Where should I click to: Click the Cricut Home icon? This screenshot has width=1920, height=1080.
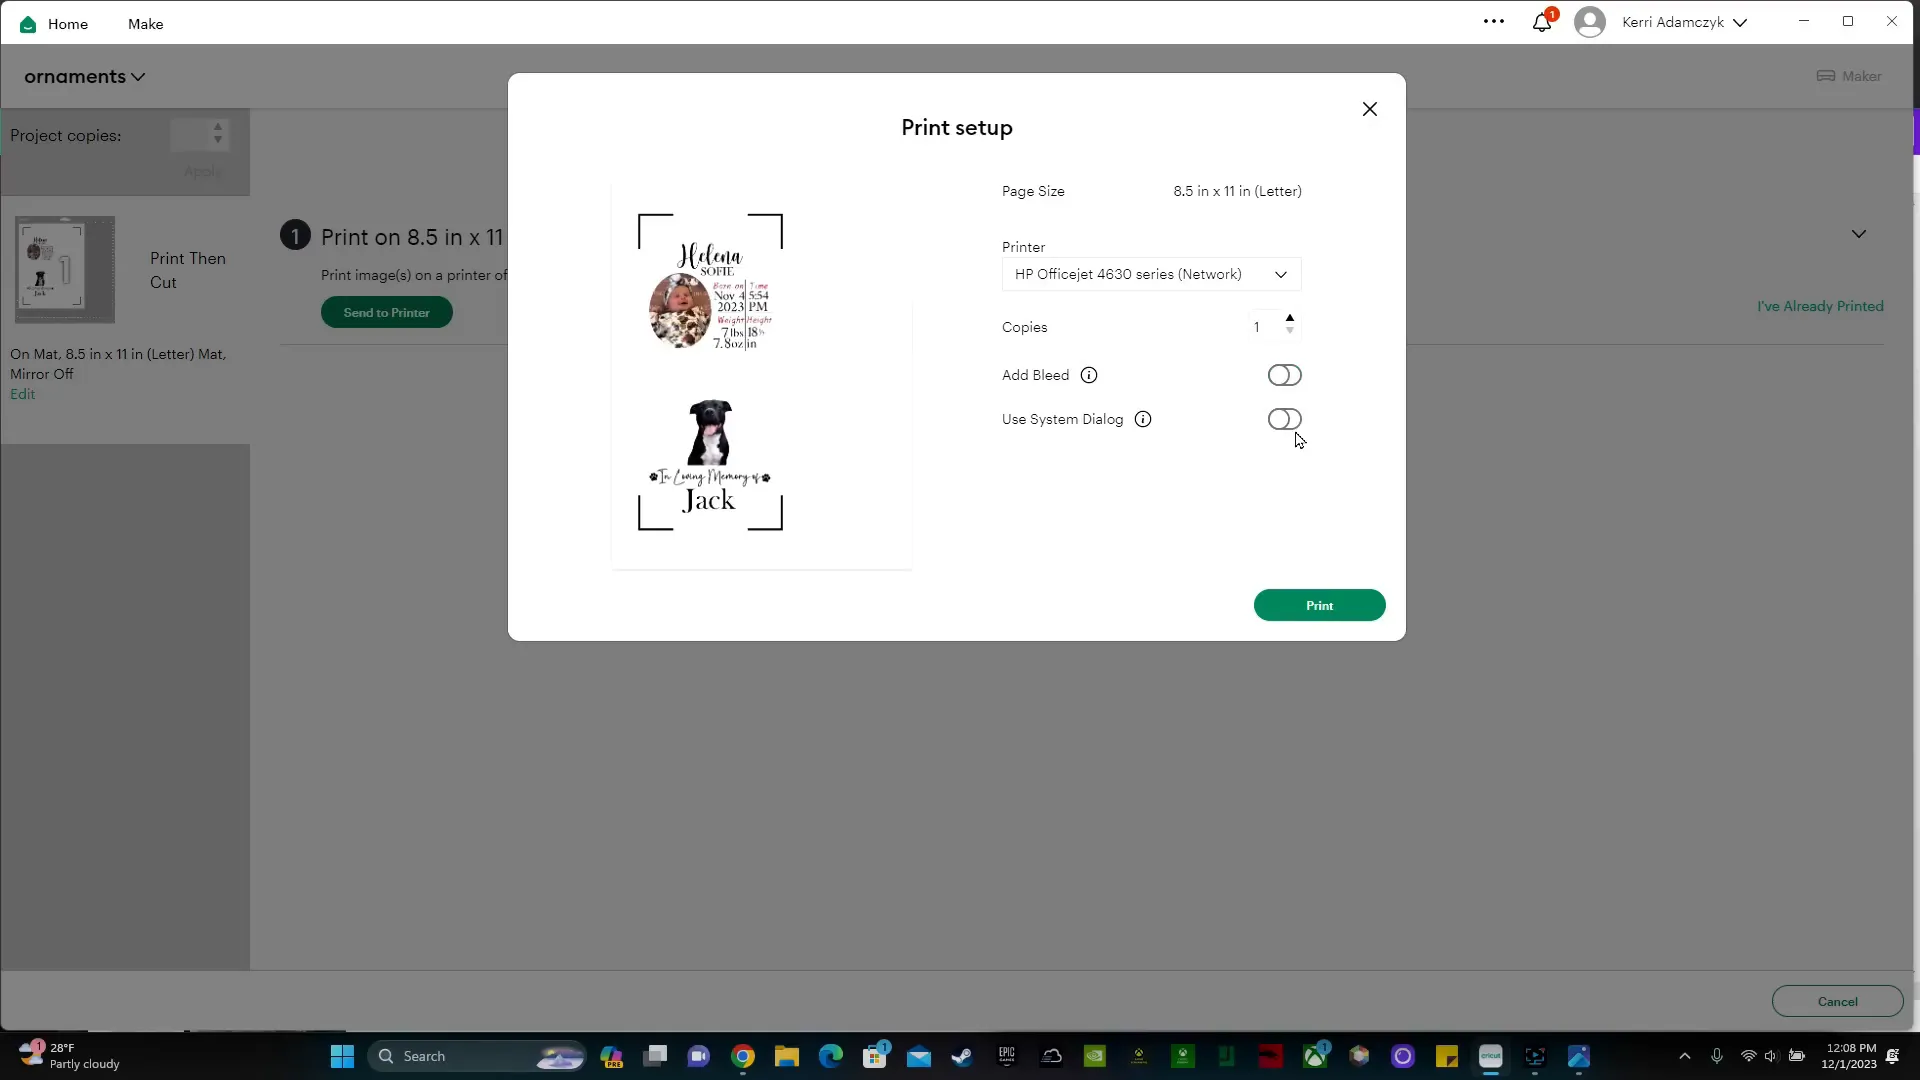pos(28,22)
